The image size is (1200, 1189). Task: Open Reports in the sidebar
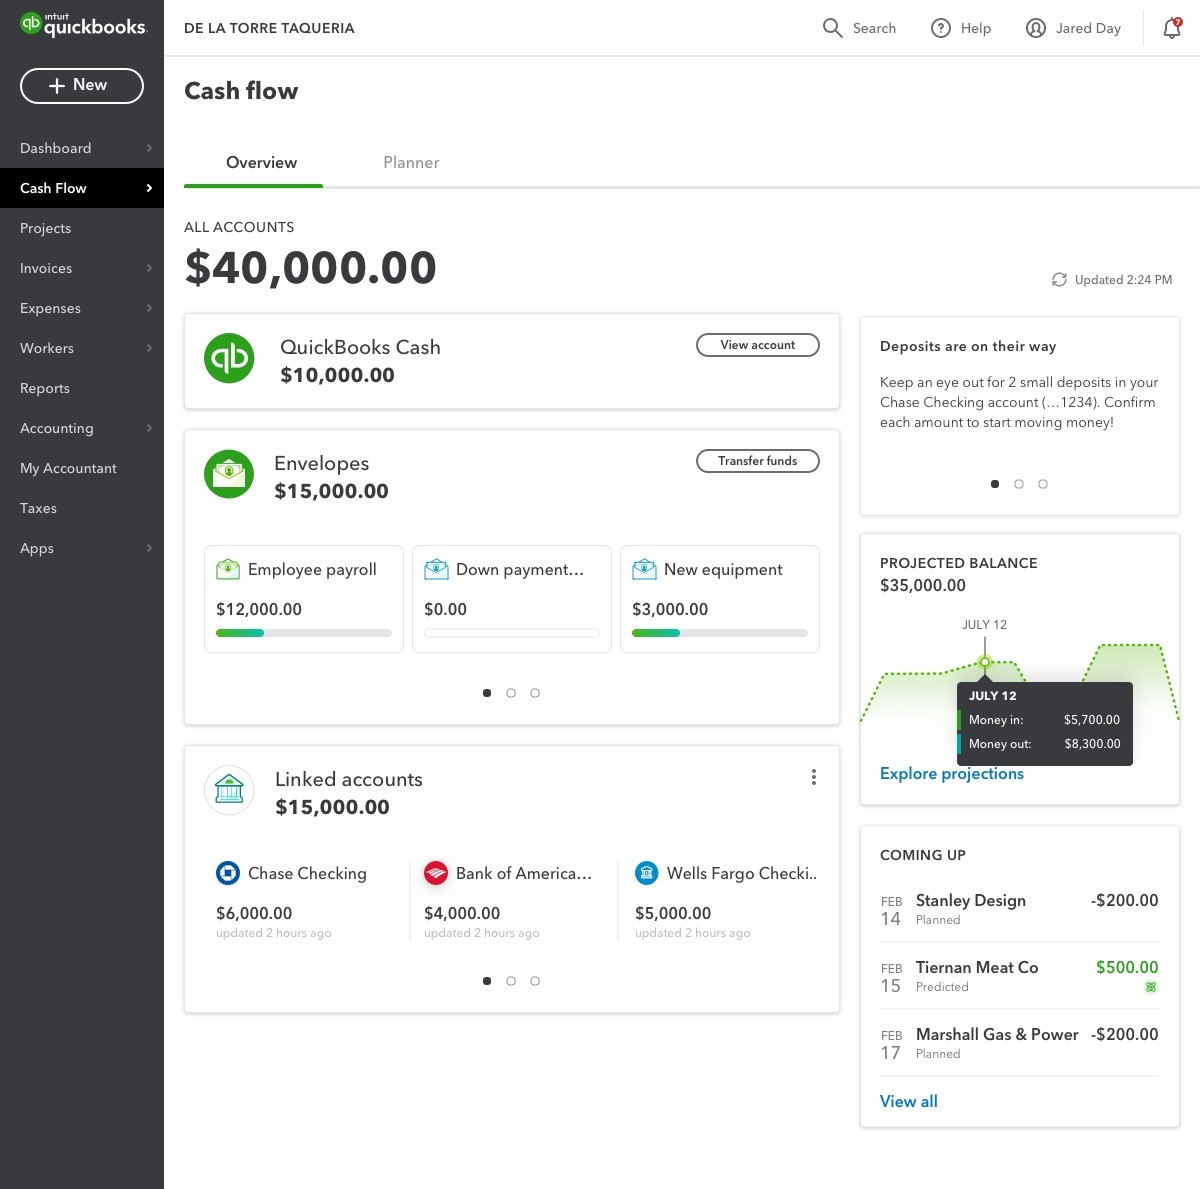pyautogui.click(x=45, y=388)
